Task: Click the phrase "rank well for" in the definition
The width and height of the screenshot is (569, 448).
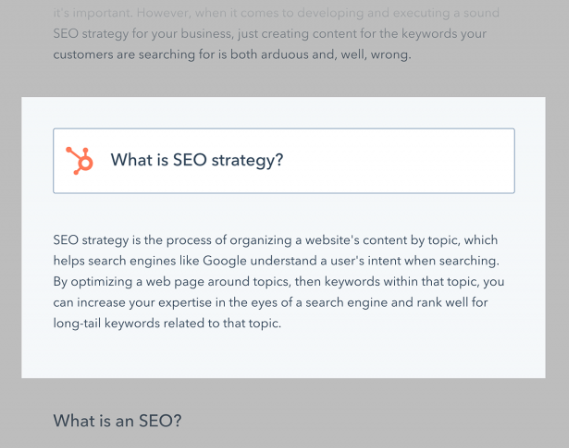Action: click(452, 303)
